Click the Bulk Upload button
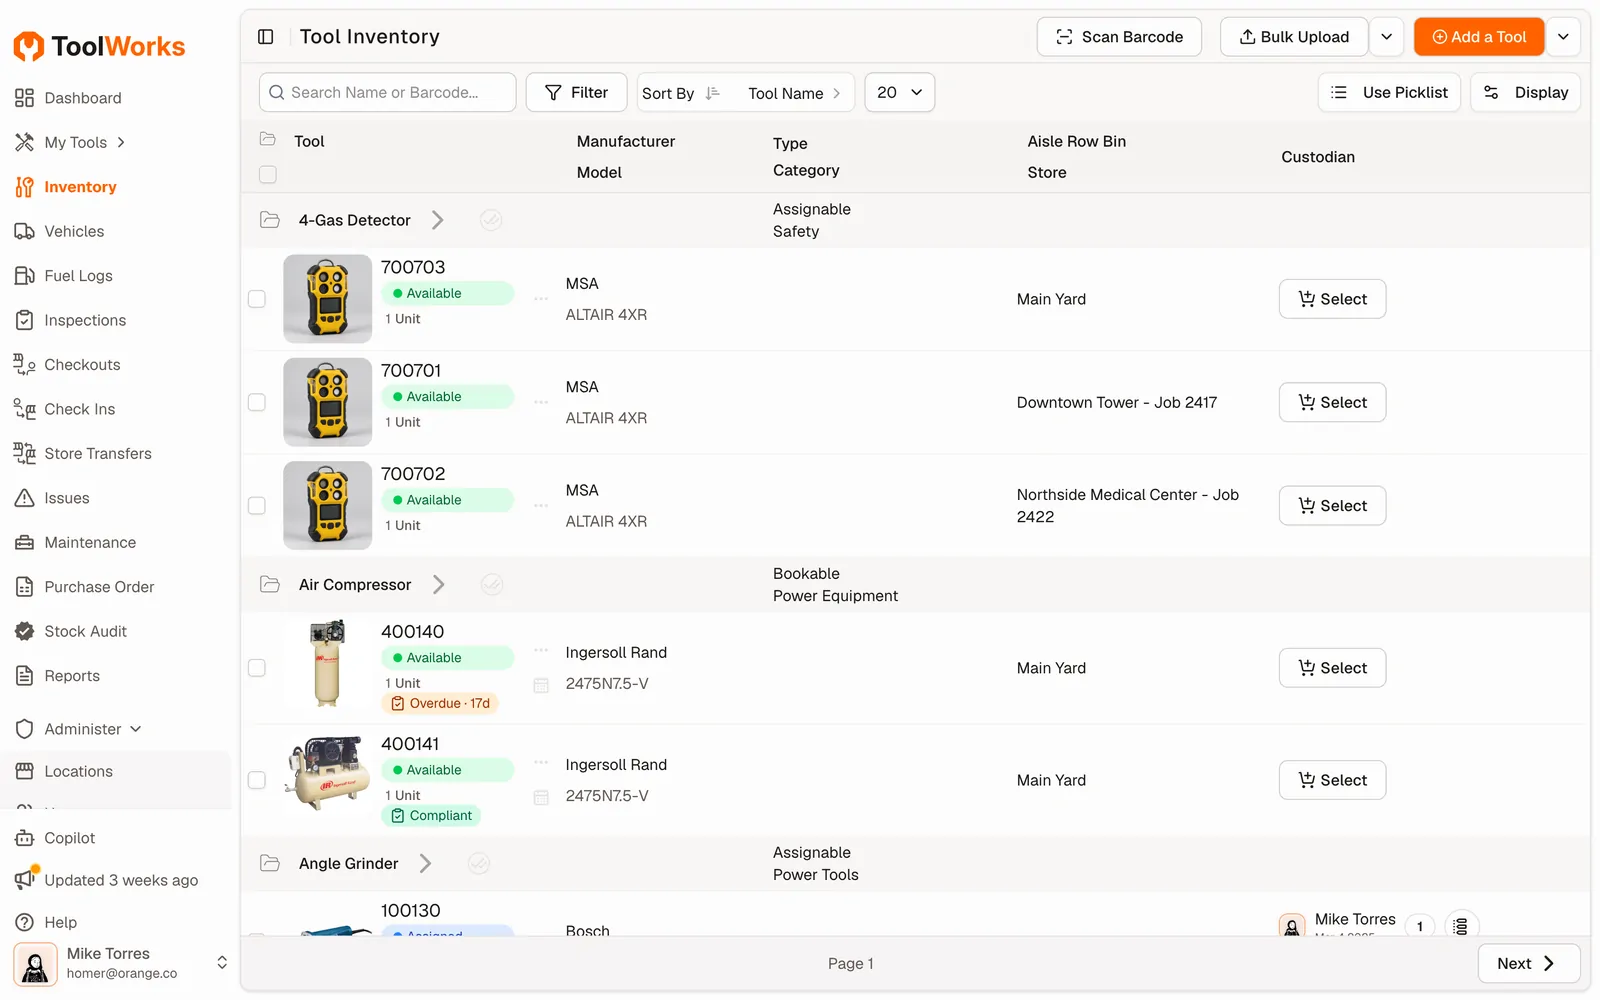Image resolution: width=1600 pixels, height=1000 pixels. (x=1294, y=37)
